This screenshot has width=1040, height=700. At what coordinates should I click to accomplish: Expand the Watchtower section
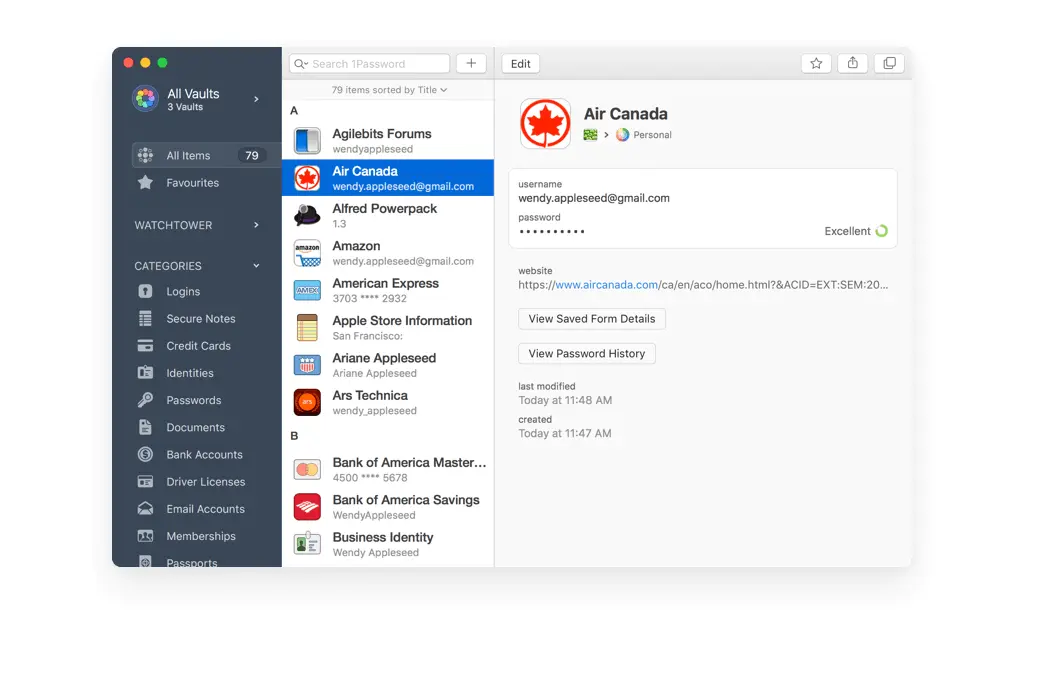(x=256, y=225)
